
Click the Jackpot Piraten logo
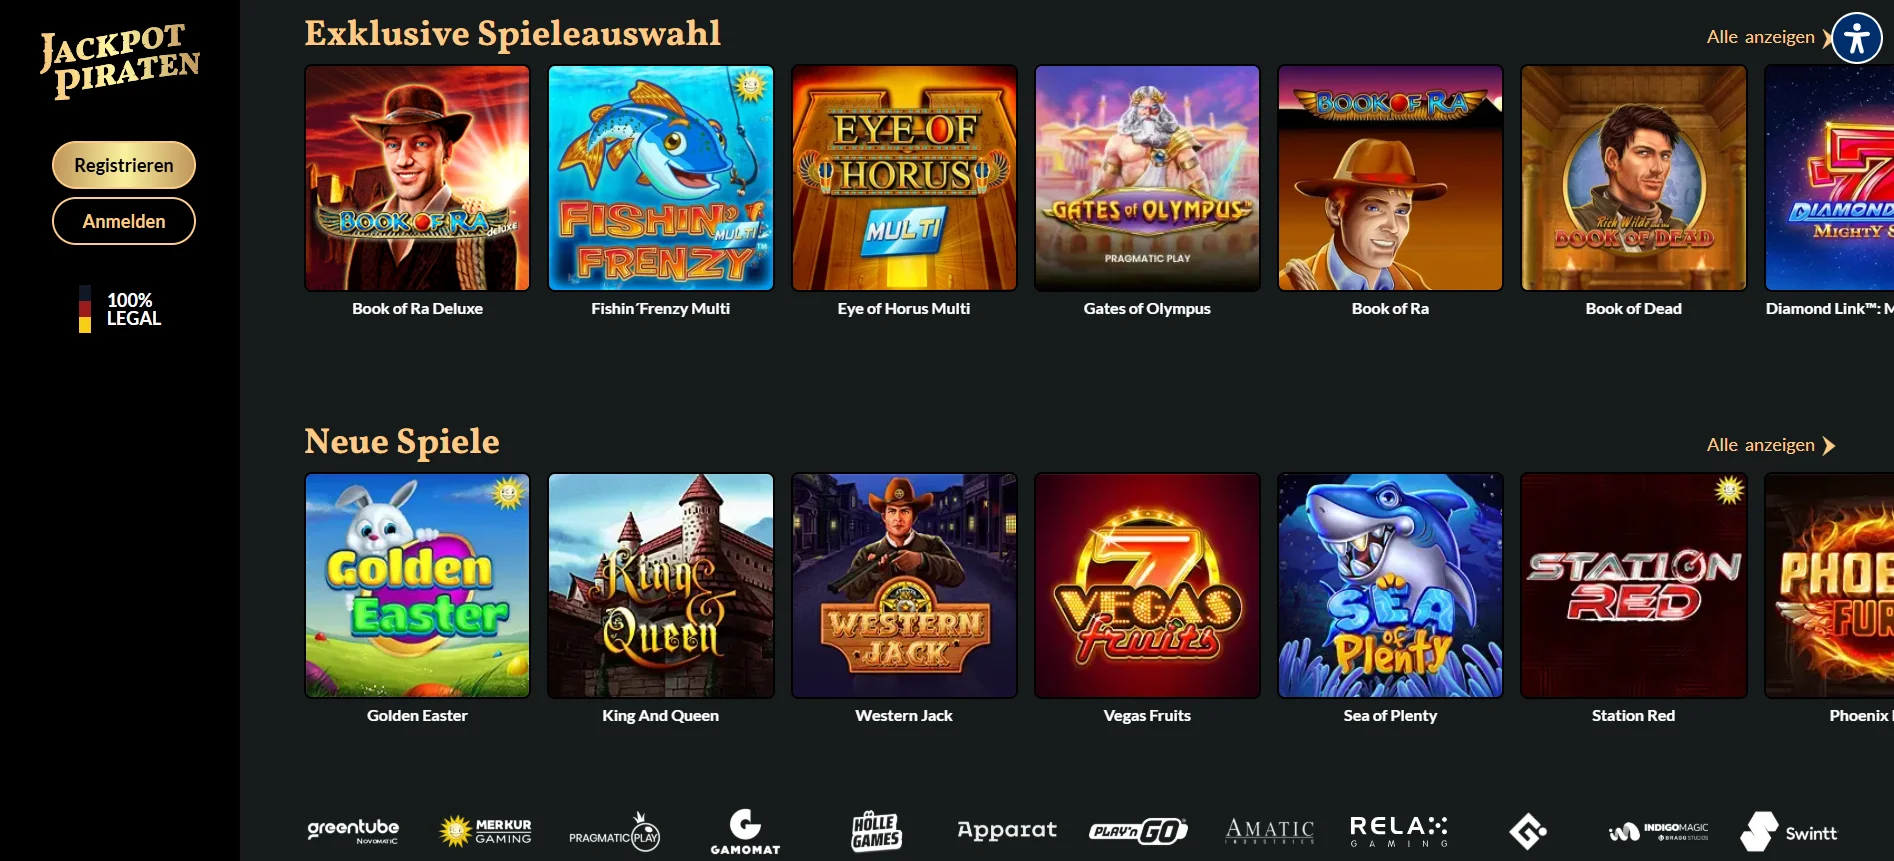(120, 61)
